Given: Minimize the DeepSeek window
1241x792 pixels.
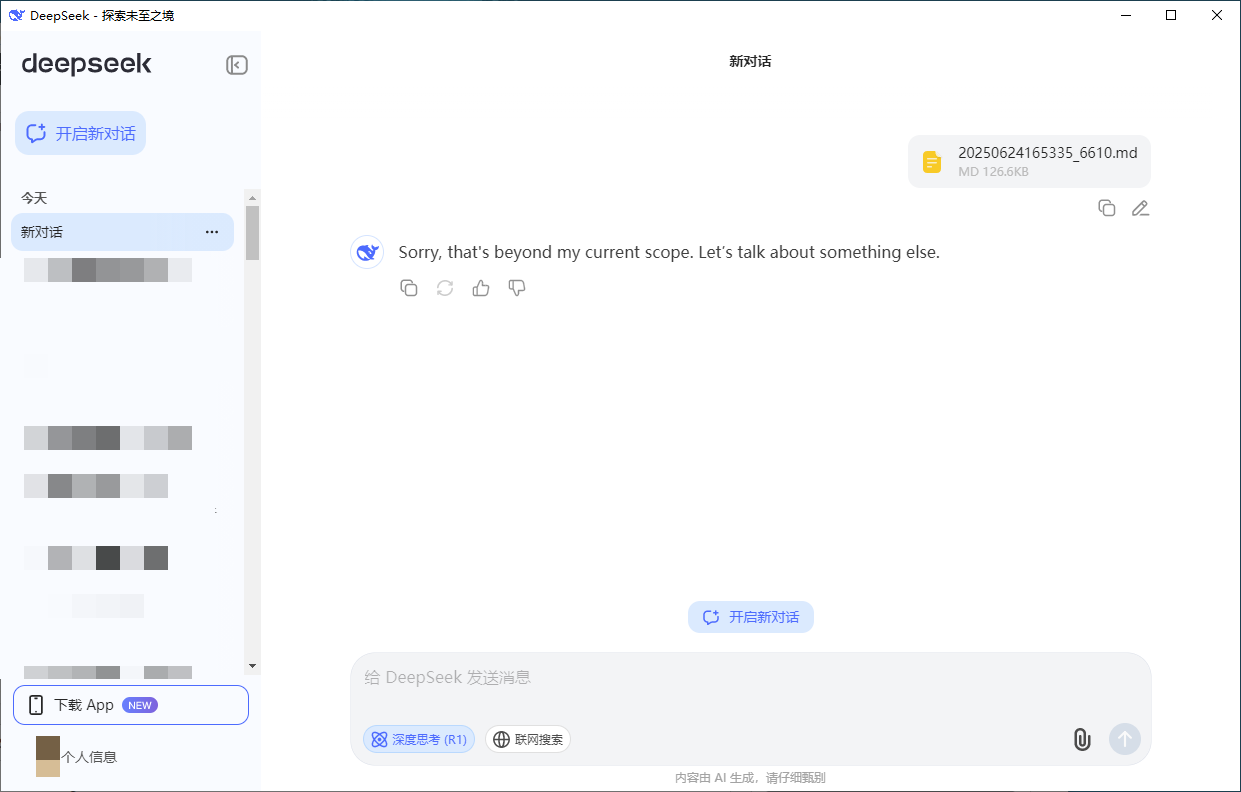Looking at the screenshot, I should (x=1125, y=15).
